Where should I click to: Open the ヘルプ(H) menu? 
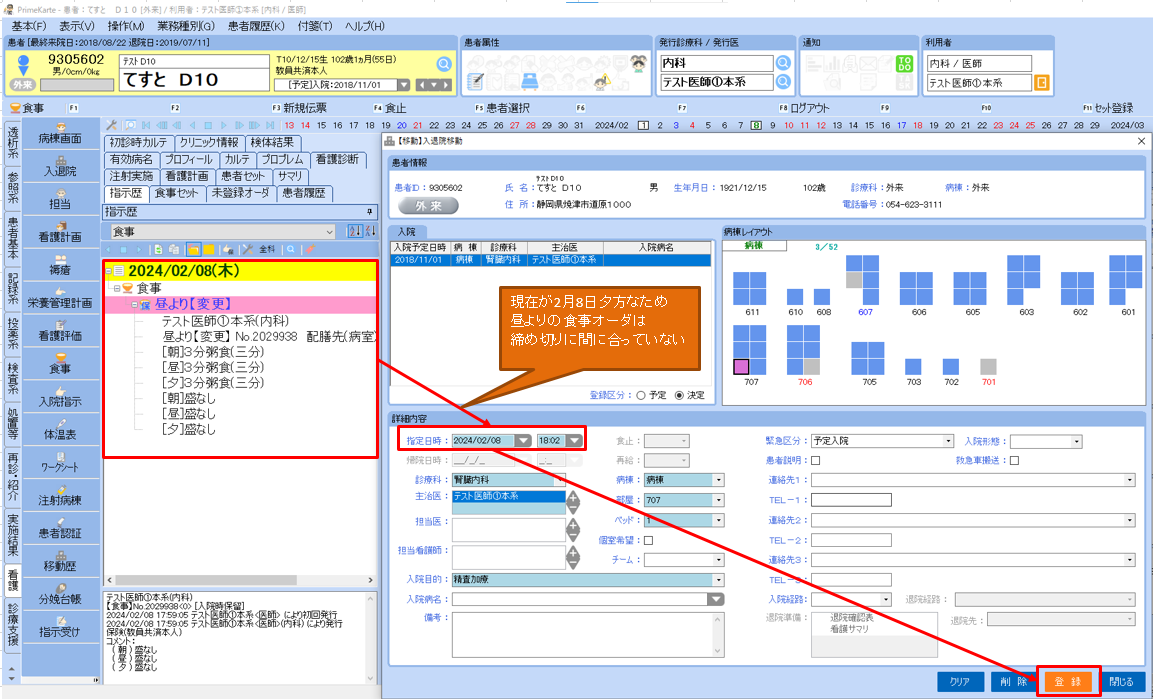click(x=365, y=26)
